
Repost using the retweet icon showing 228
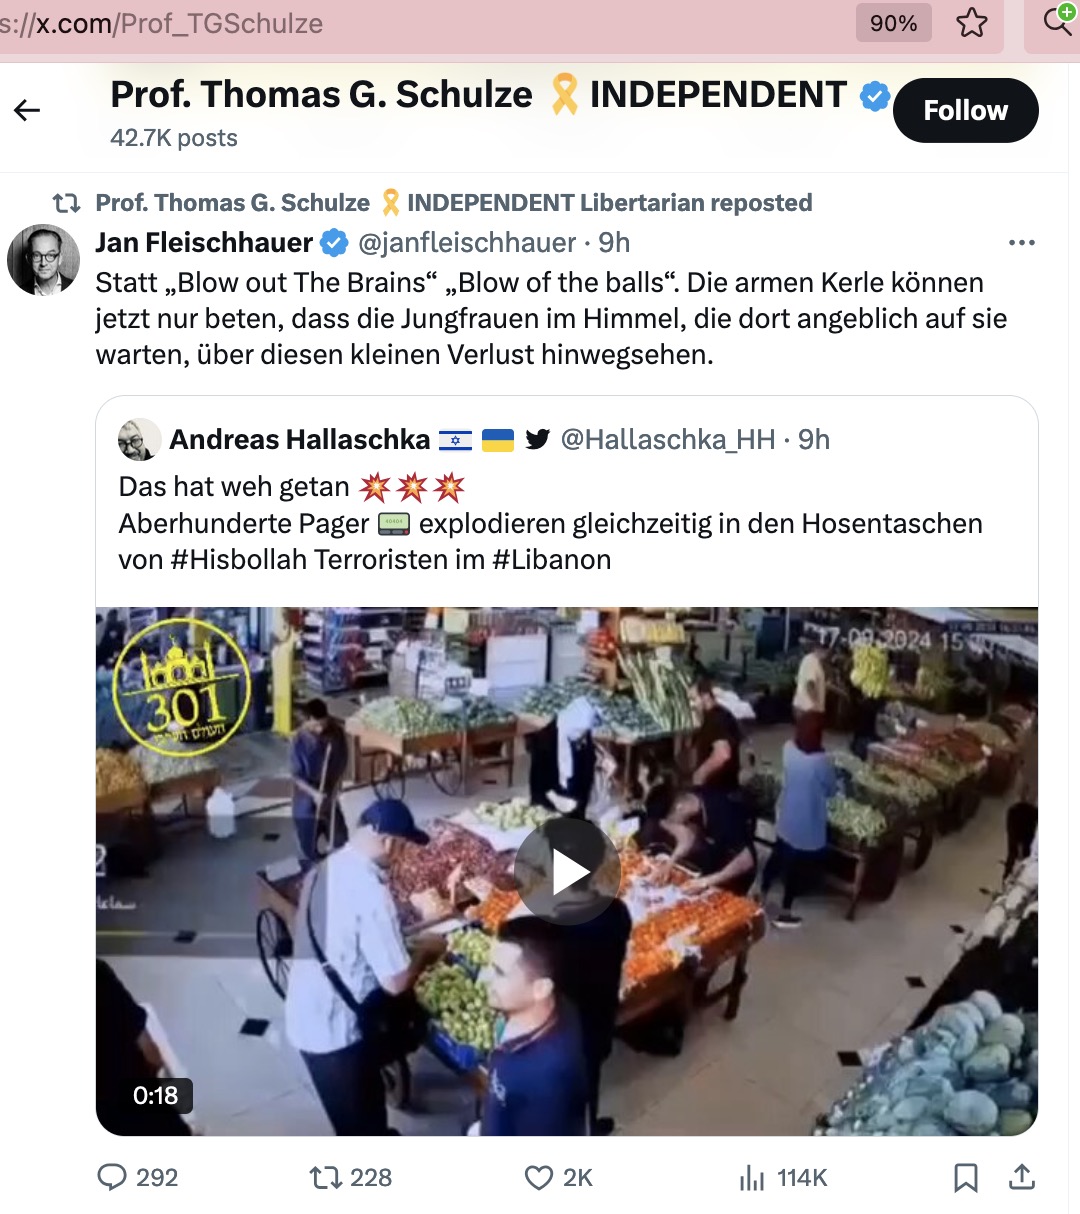pyautogui.click(x=326, y=1177)
